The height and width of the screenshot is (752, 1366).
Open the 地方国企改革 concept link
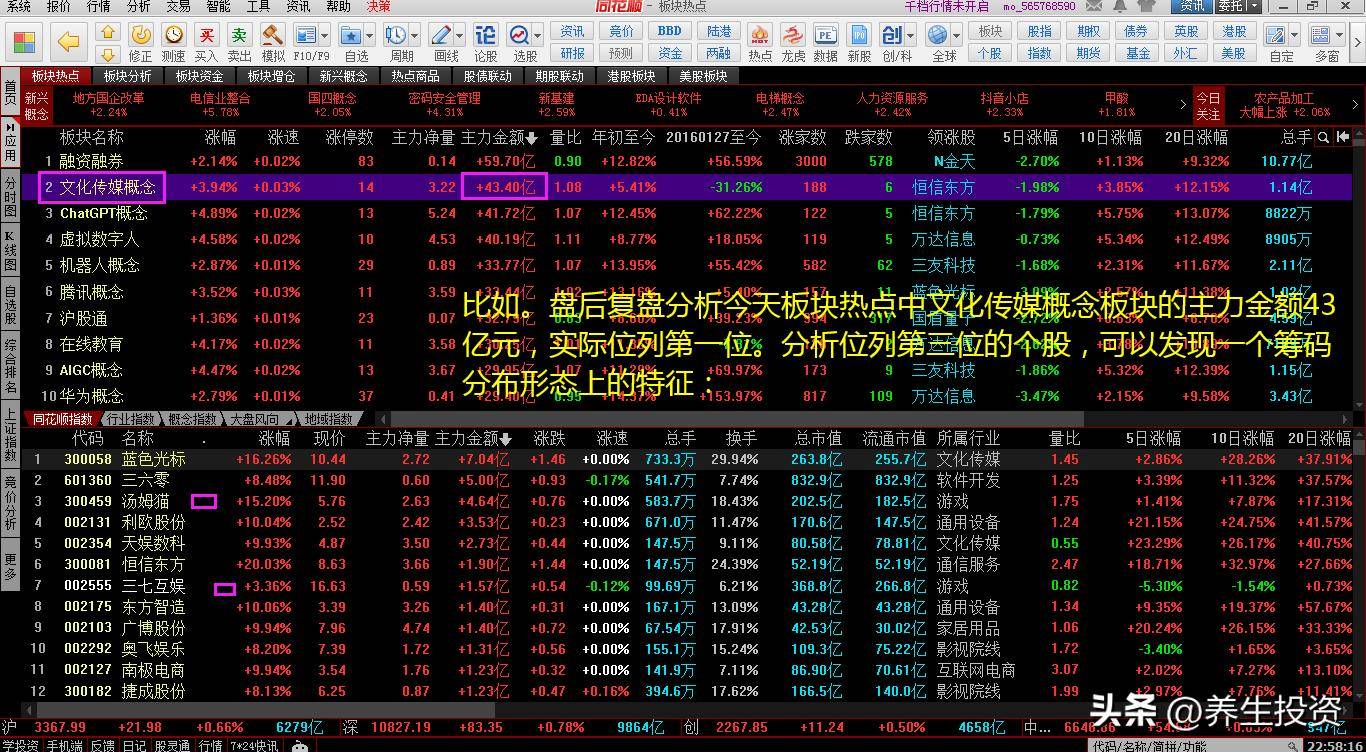click(108, 98)
